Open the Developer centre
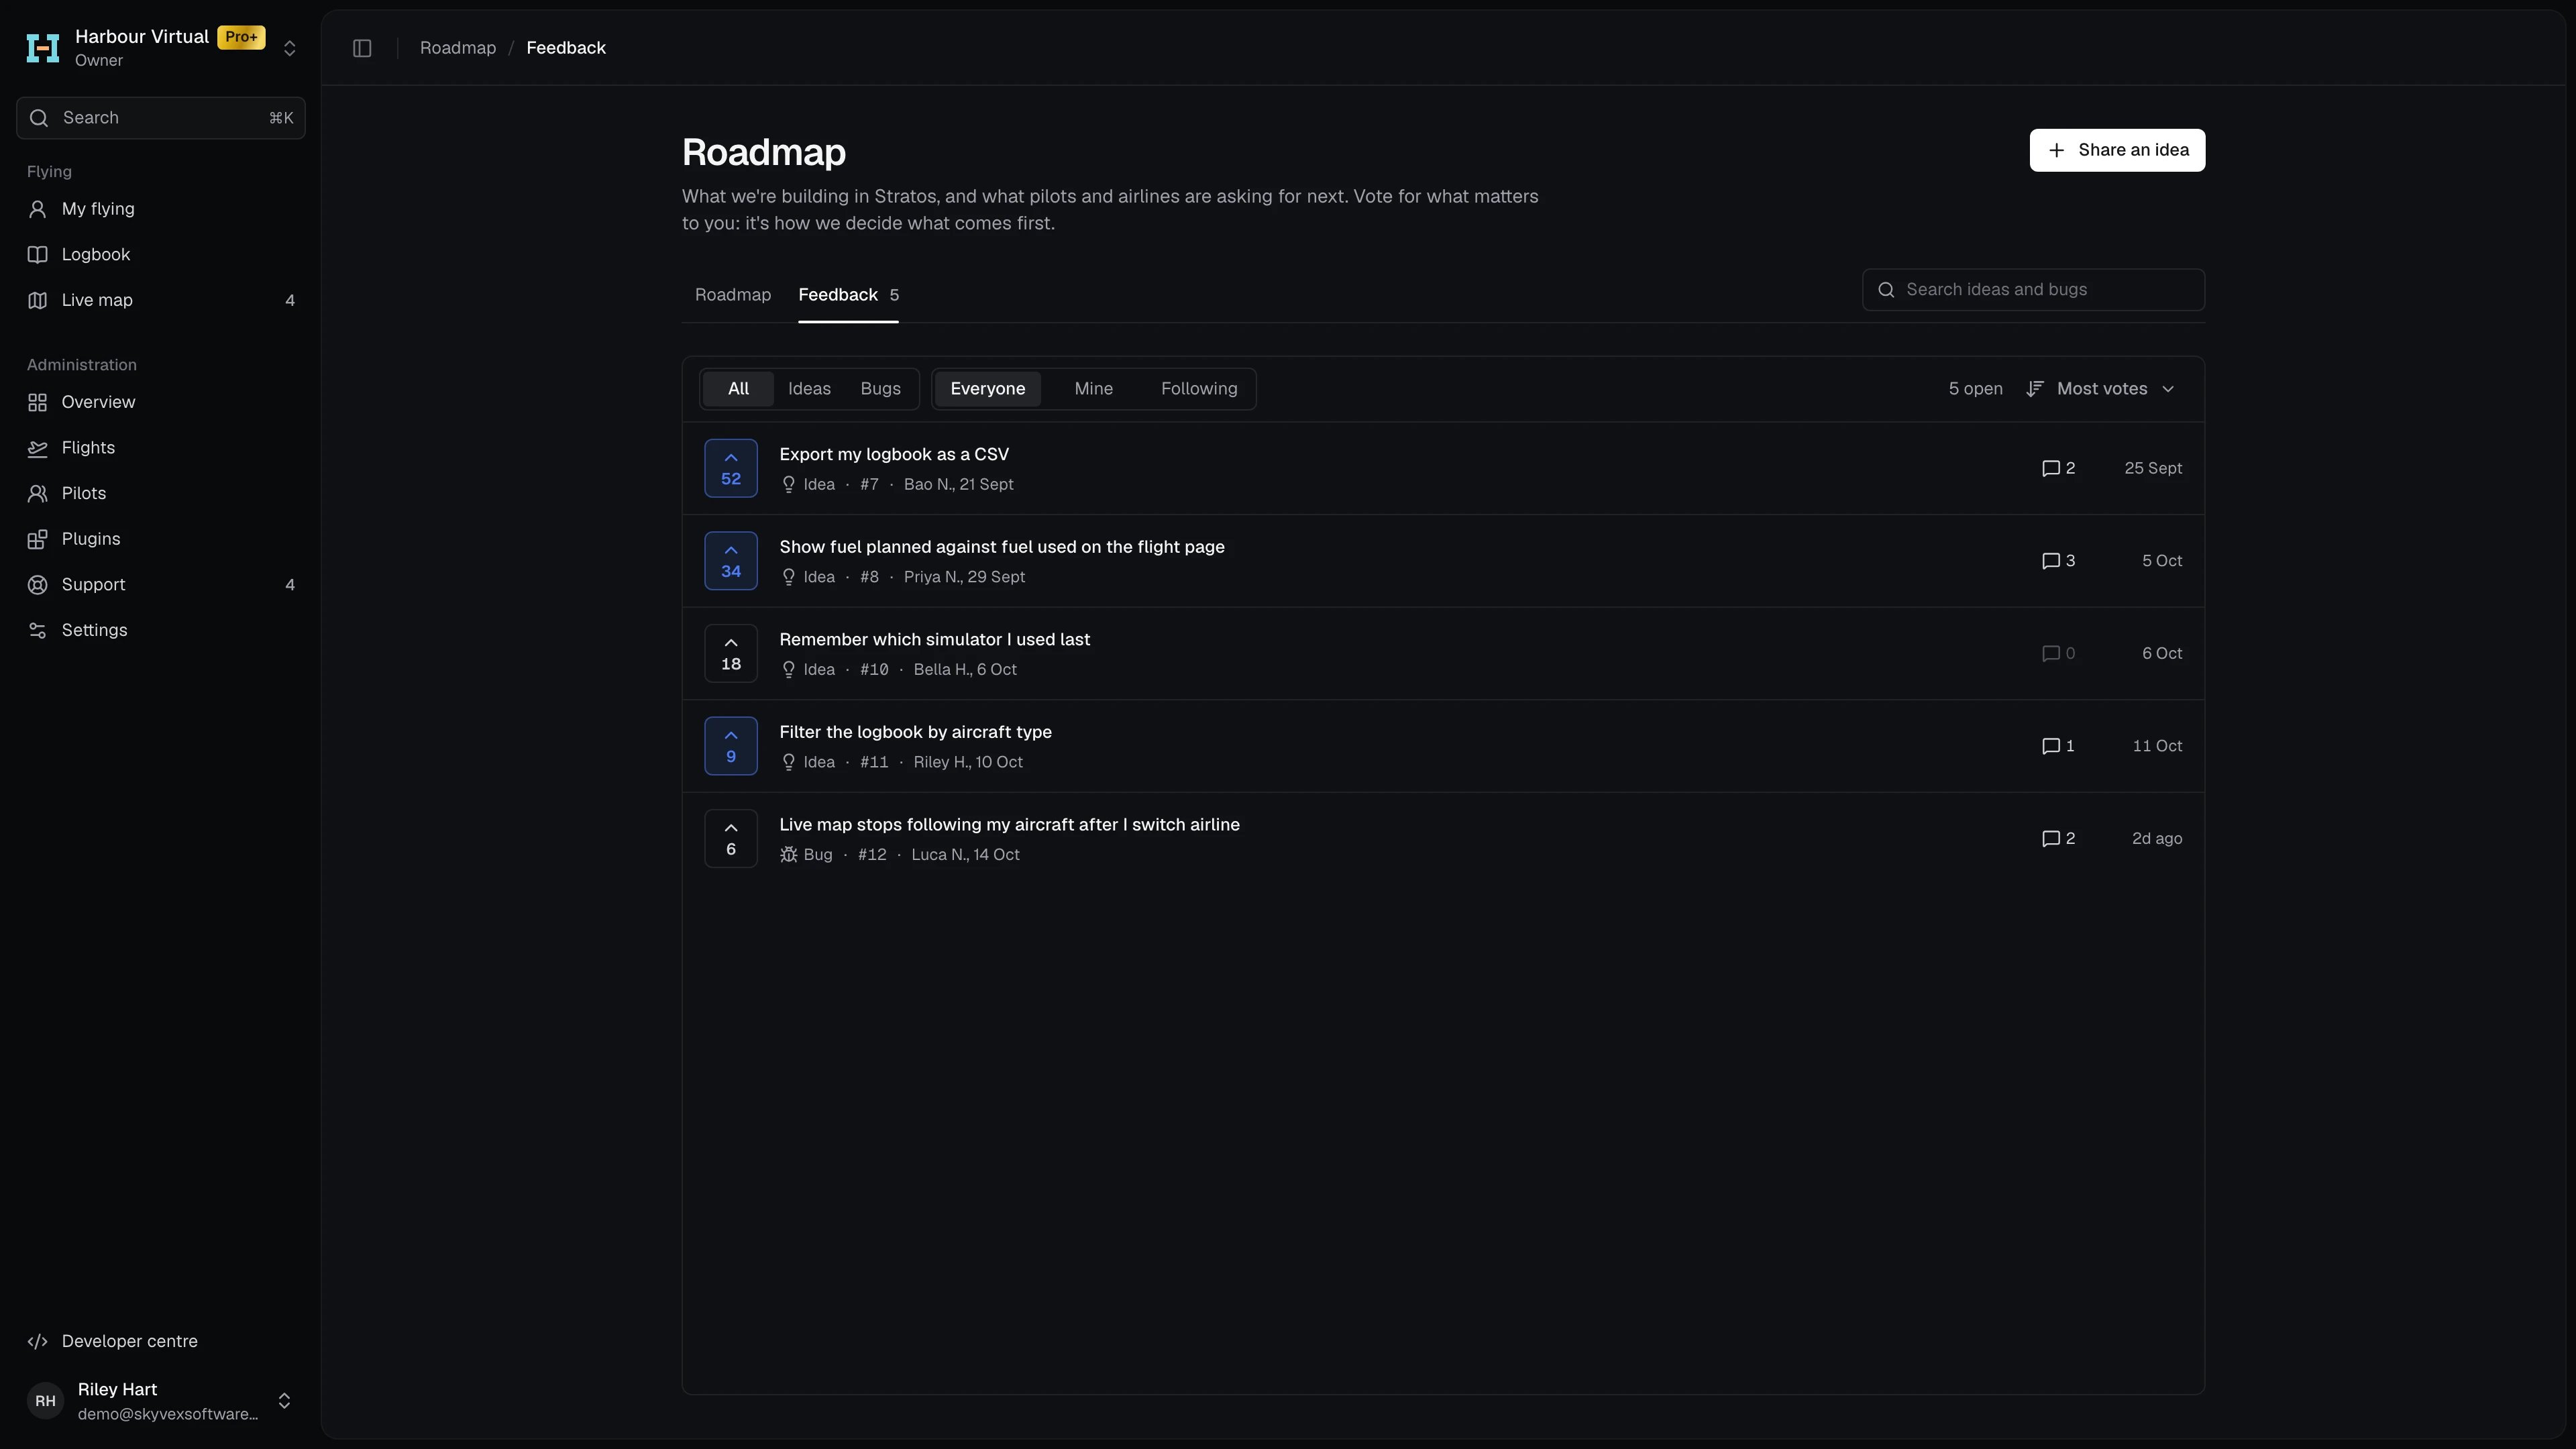Image resolution: width=2576 pixels, height=1449 pixels. pos(160,1341)
